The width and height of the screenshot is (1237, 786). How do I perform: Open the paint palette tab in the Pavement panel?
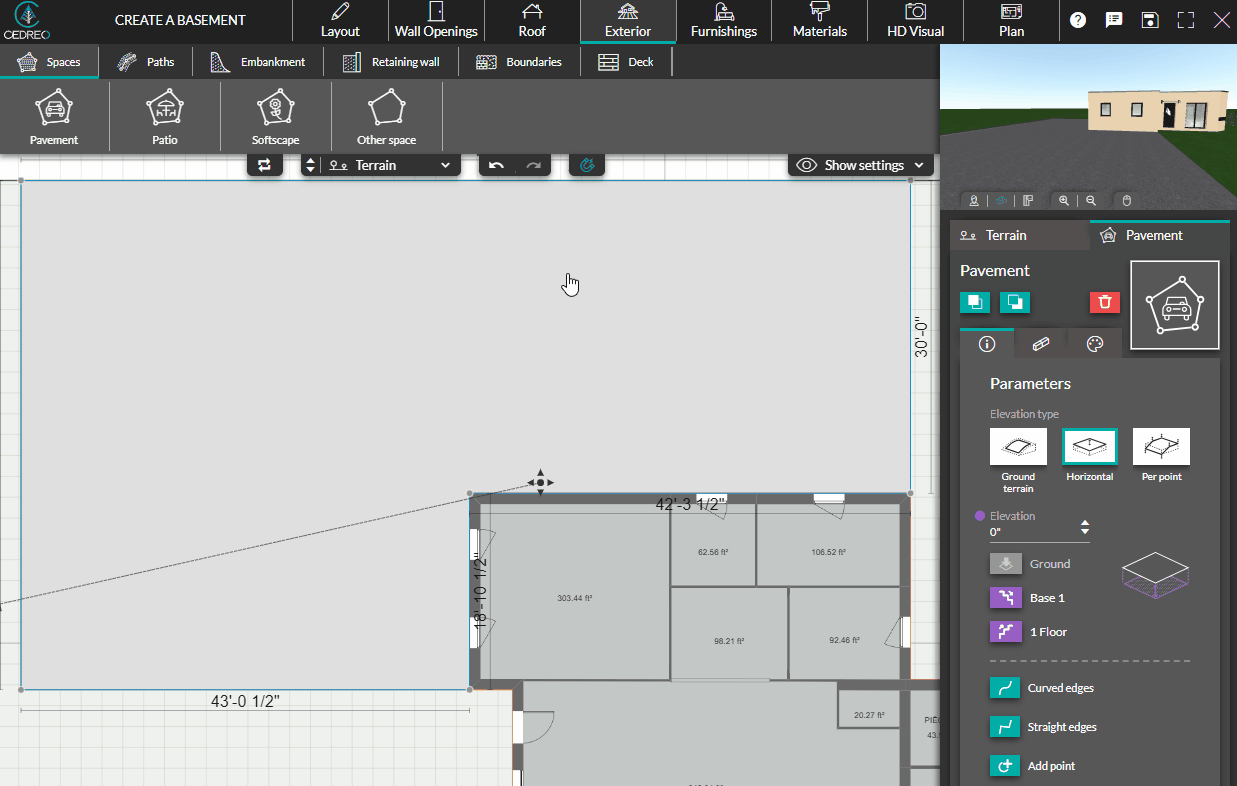(1093, 343)
